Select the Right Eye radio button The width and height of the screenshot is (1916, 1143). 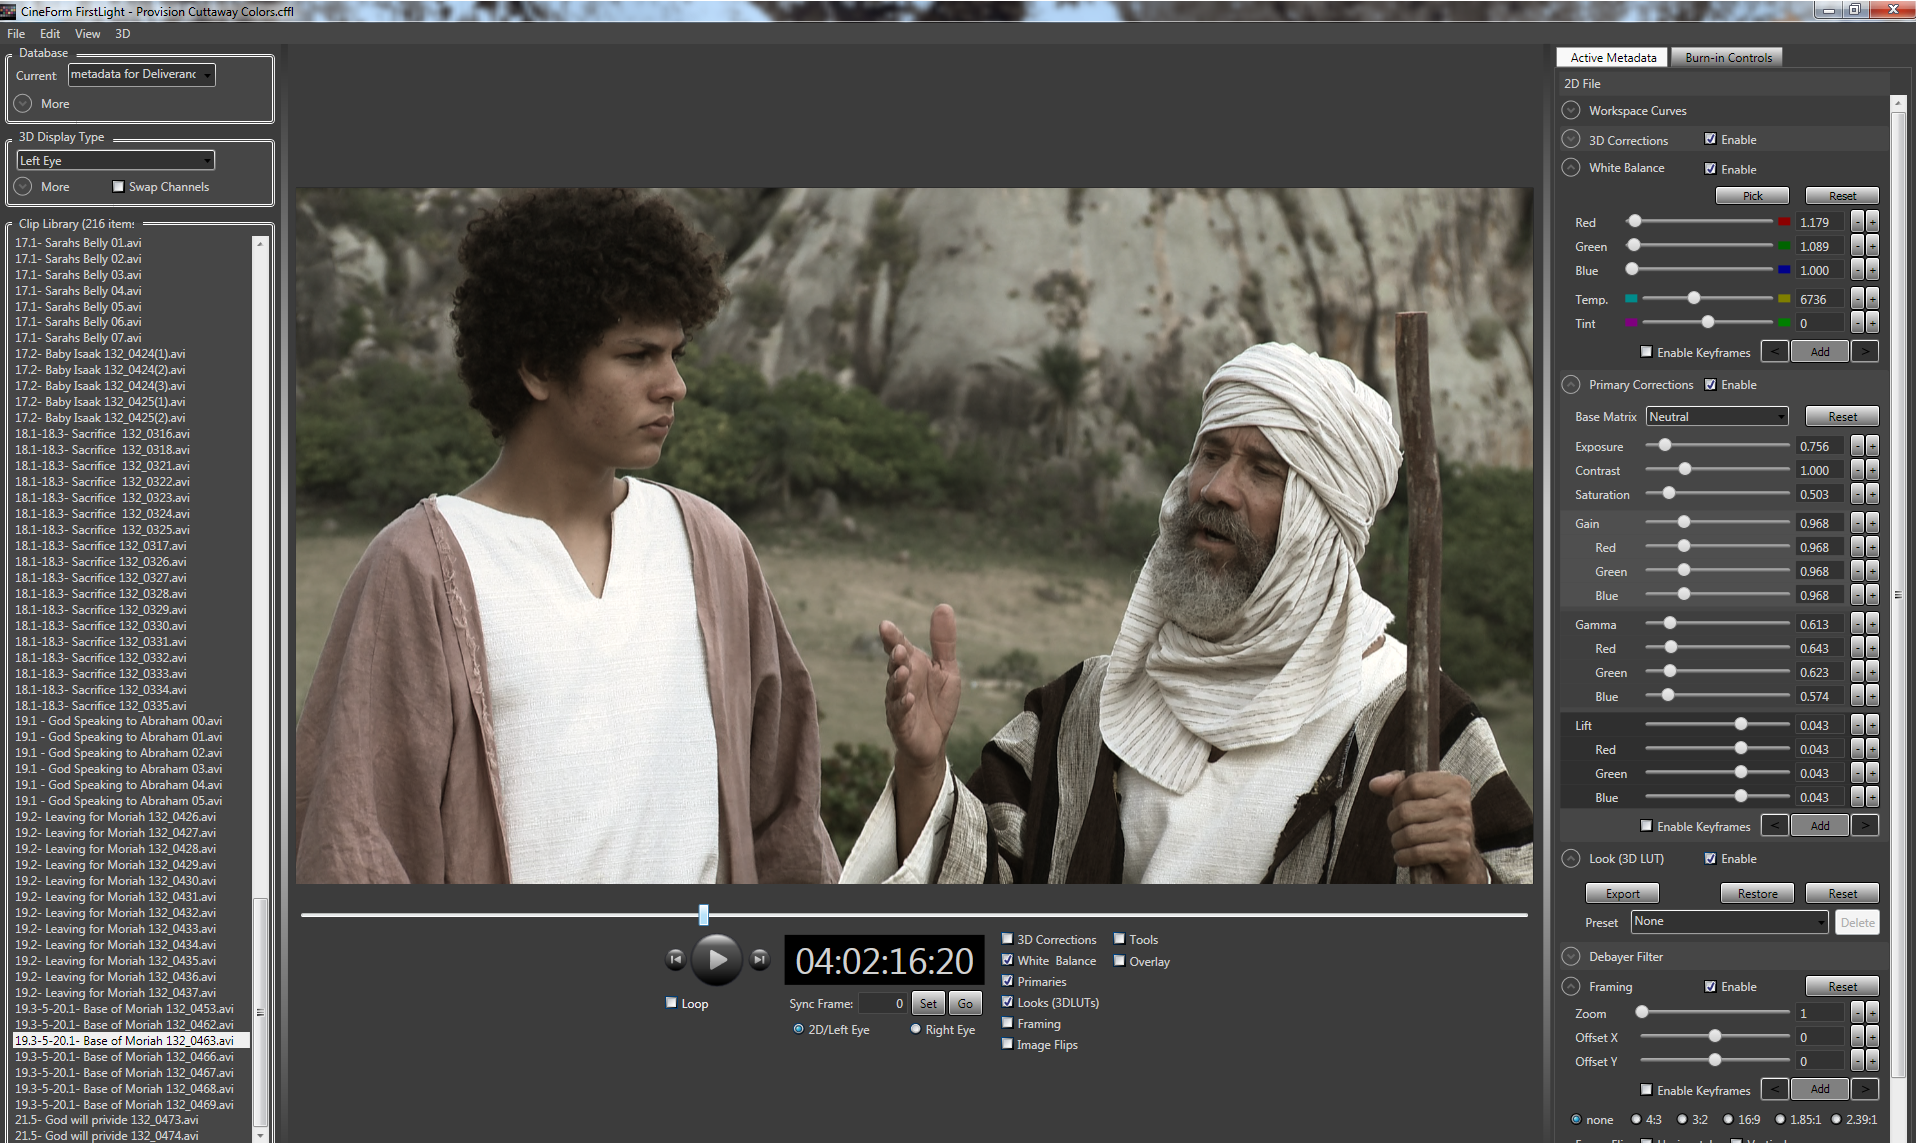click(915, 1029)
